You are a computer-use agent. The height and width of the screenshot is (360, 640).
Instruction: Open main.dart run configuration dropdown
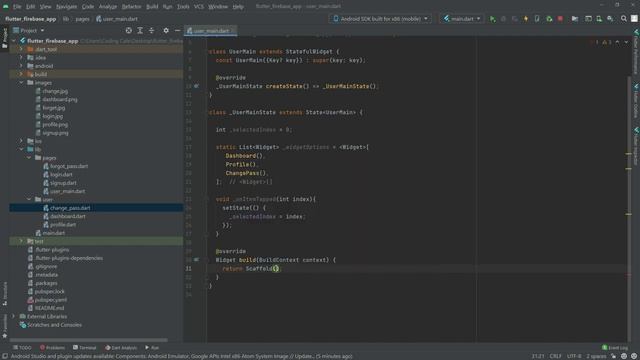click(x=462, y=19)
